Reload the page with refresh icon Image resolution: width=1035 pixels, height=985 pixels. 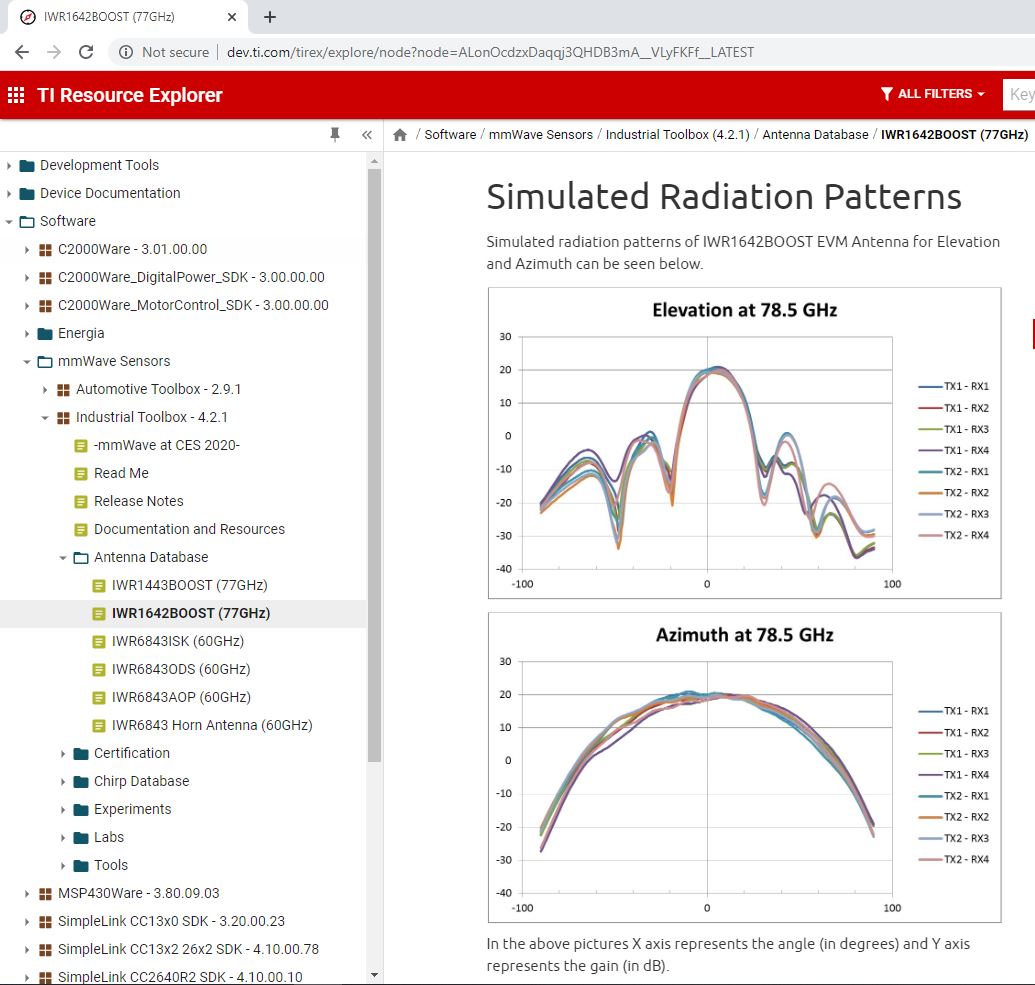point(86,52)
